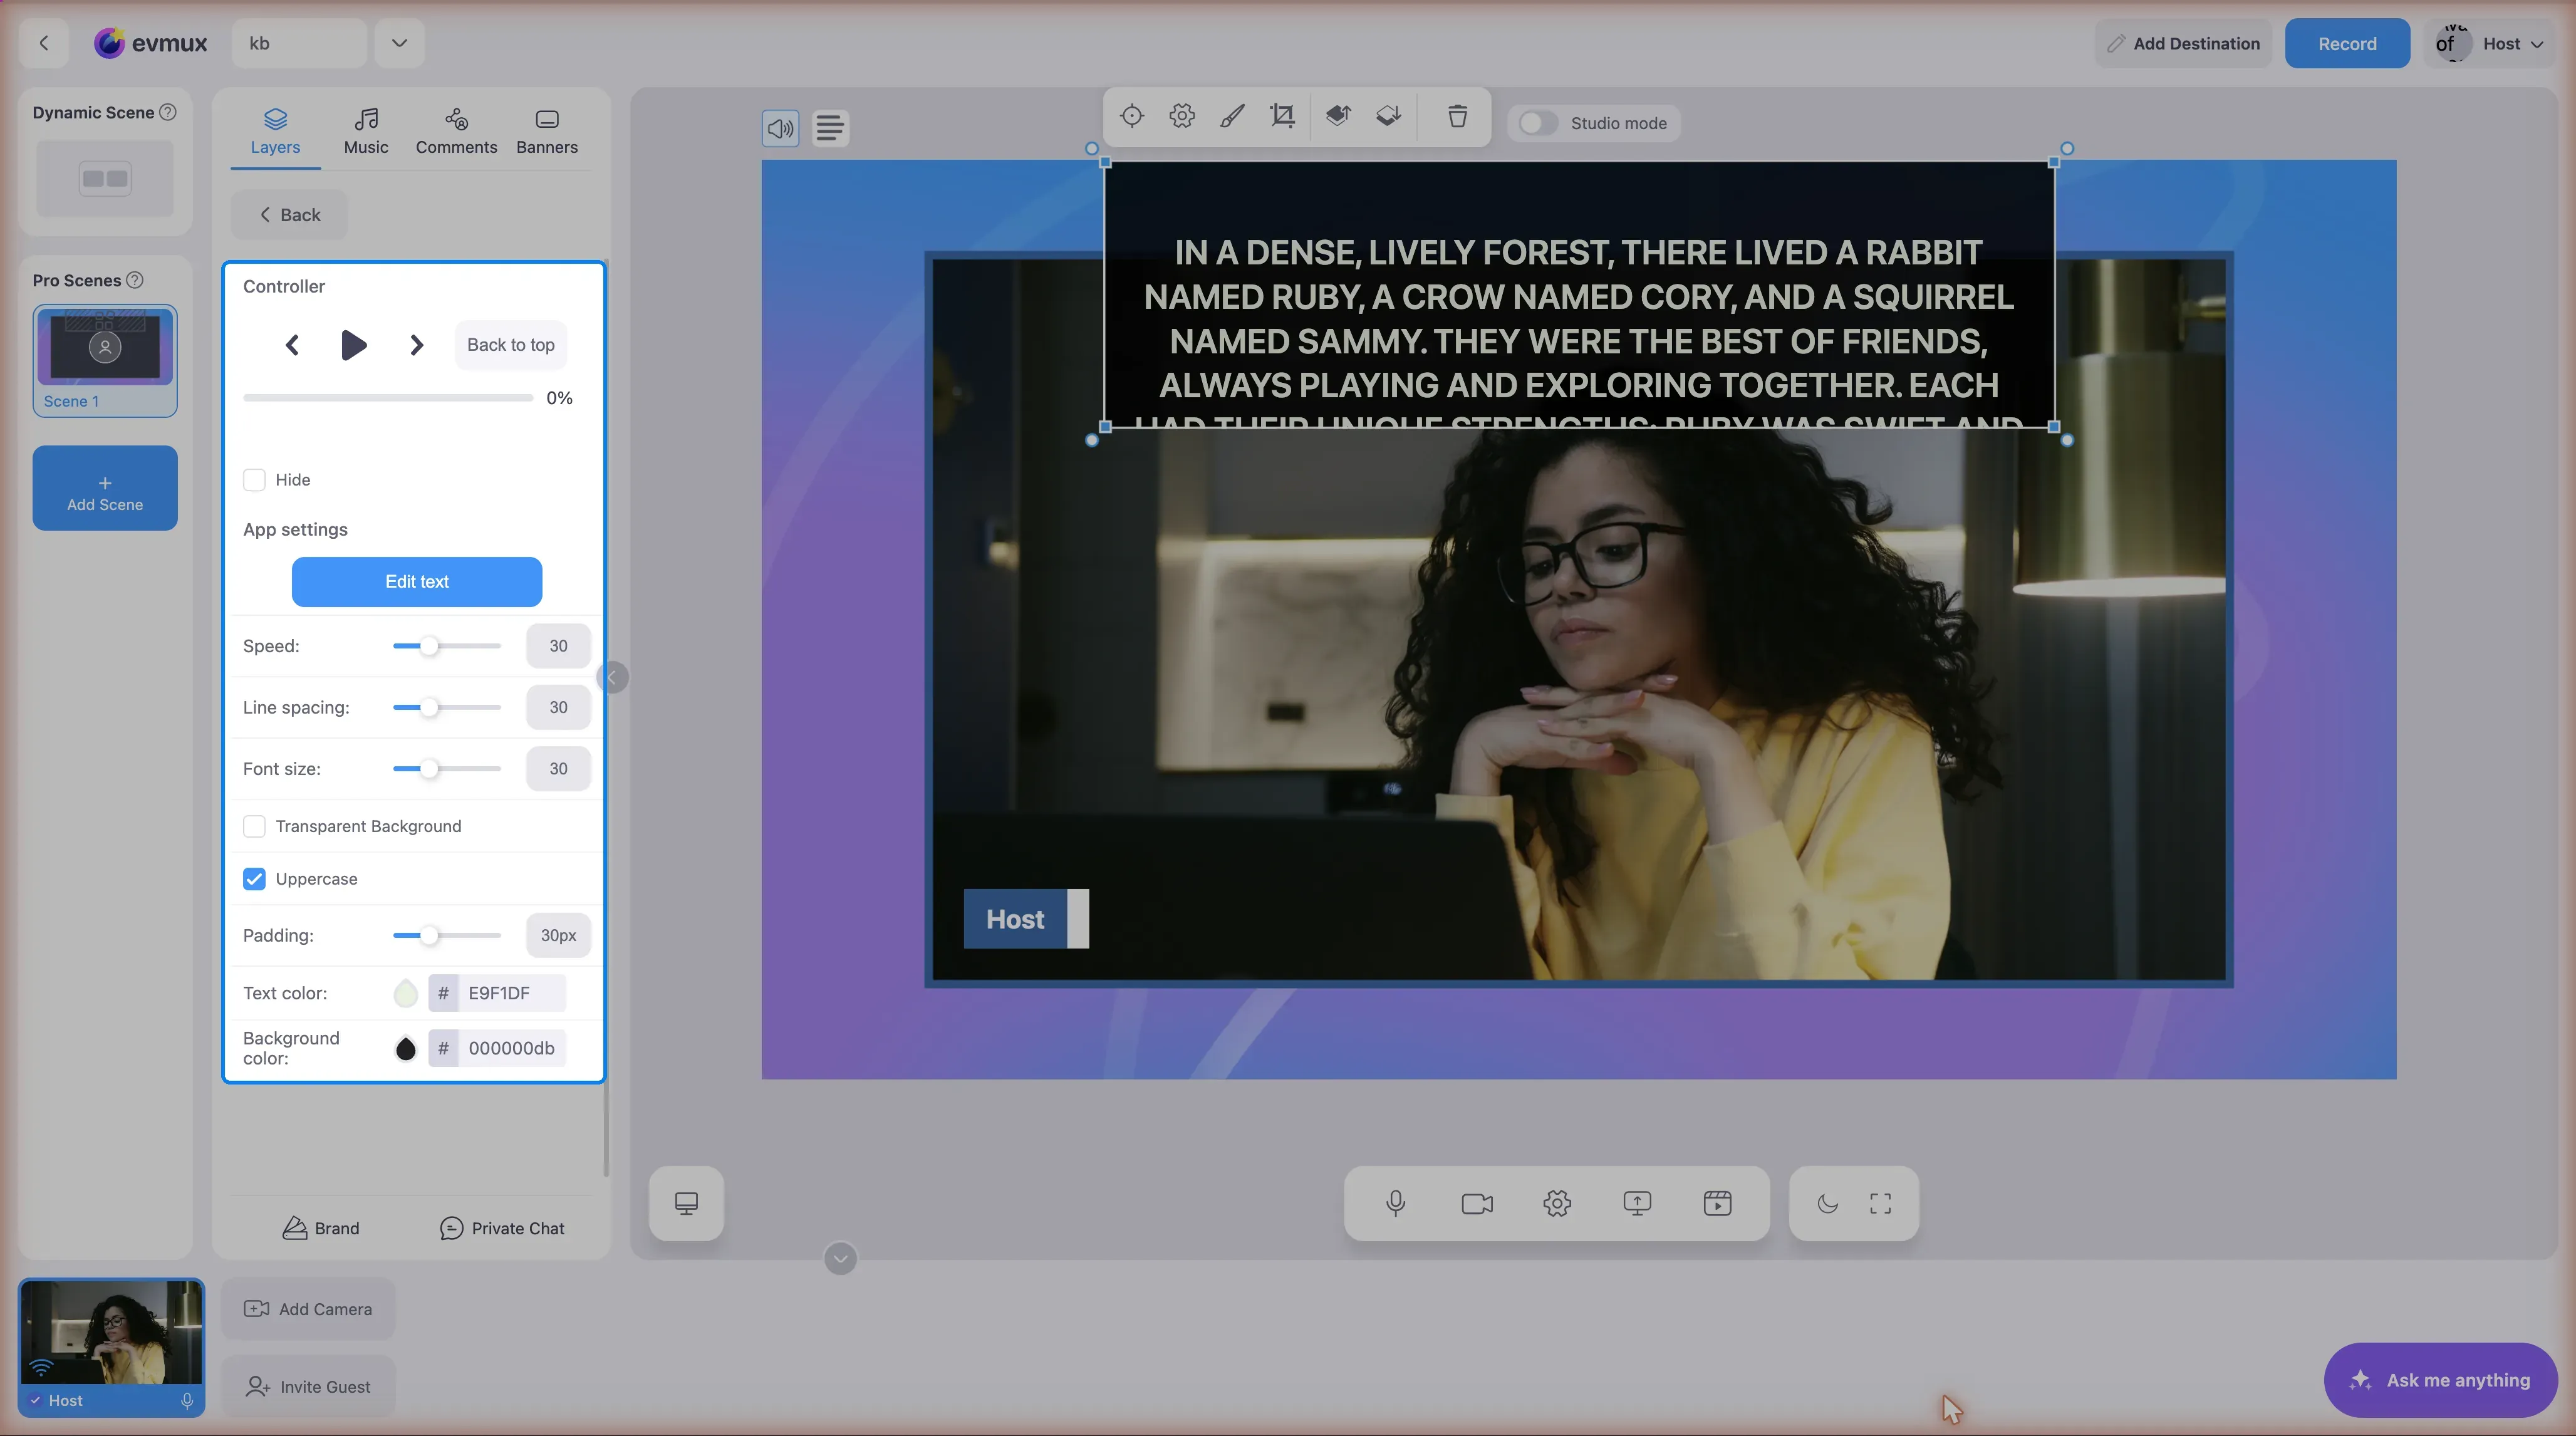Open the dropdown next to kb name
The image size is (2576, 1436).
[399, 43]
